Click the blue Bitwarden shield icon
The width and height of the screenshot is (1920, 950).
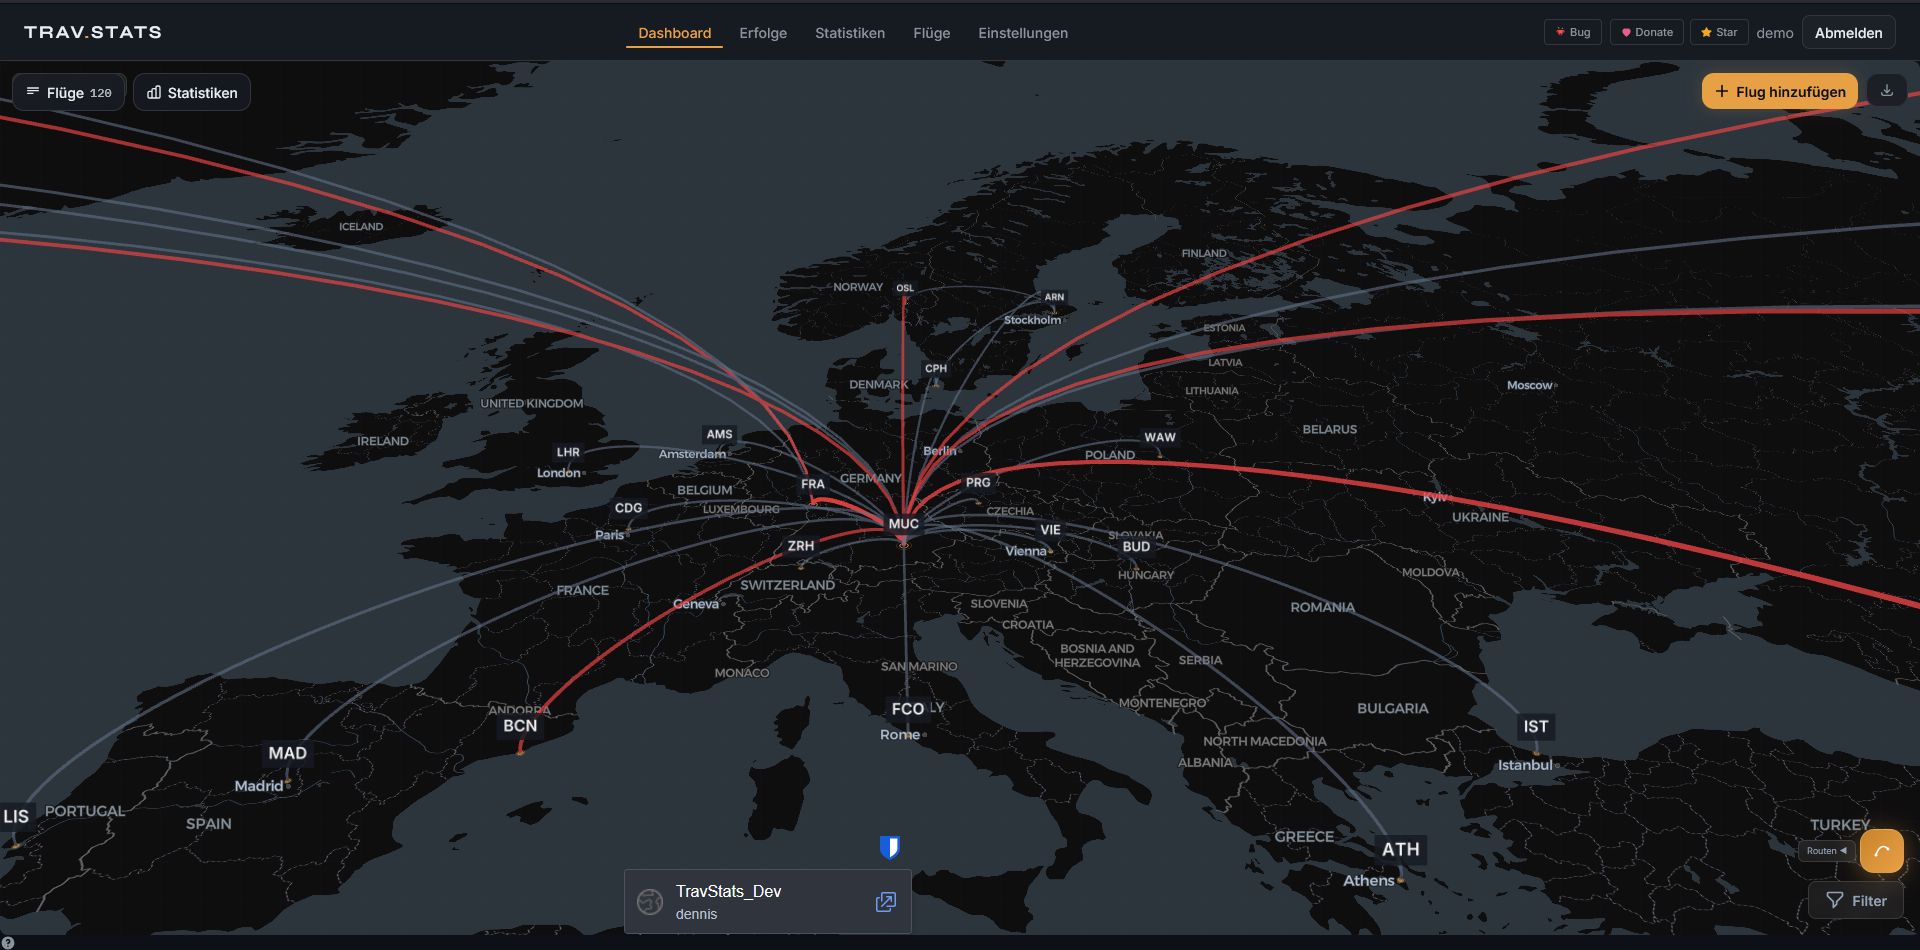[889, 848]
